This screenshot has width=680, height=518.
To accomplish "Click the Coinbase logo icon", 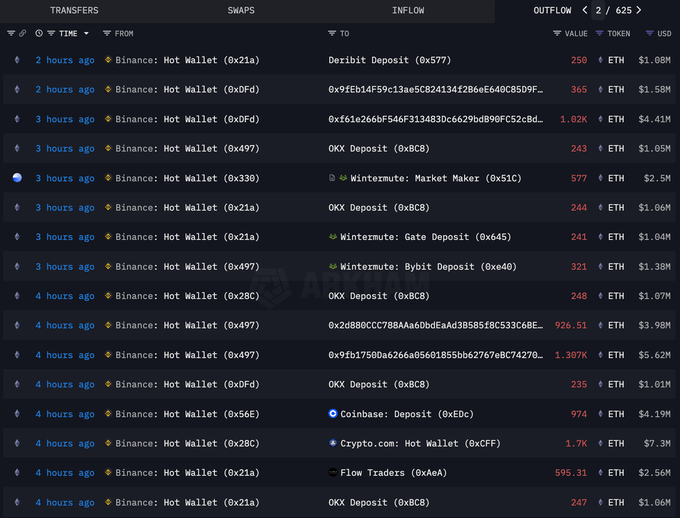I will [x=333, y=413].
